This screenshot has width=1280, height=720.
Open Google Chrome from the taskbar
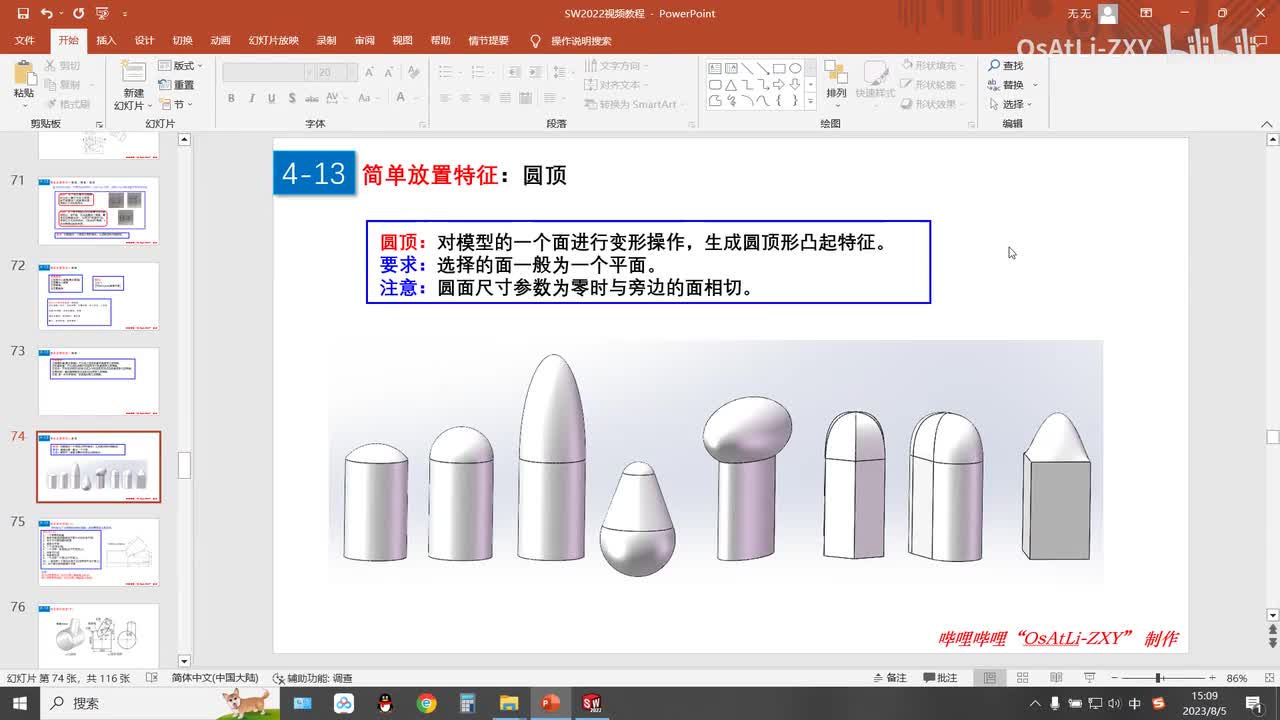(x=426, y=703)
